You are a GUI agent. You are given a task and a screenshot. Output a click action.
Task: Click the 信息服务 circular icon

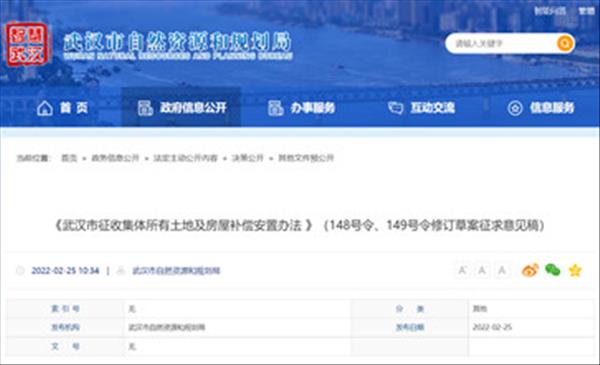pyautogui.click(x=515, y=108)
